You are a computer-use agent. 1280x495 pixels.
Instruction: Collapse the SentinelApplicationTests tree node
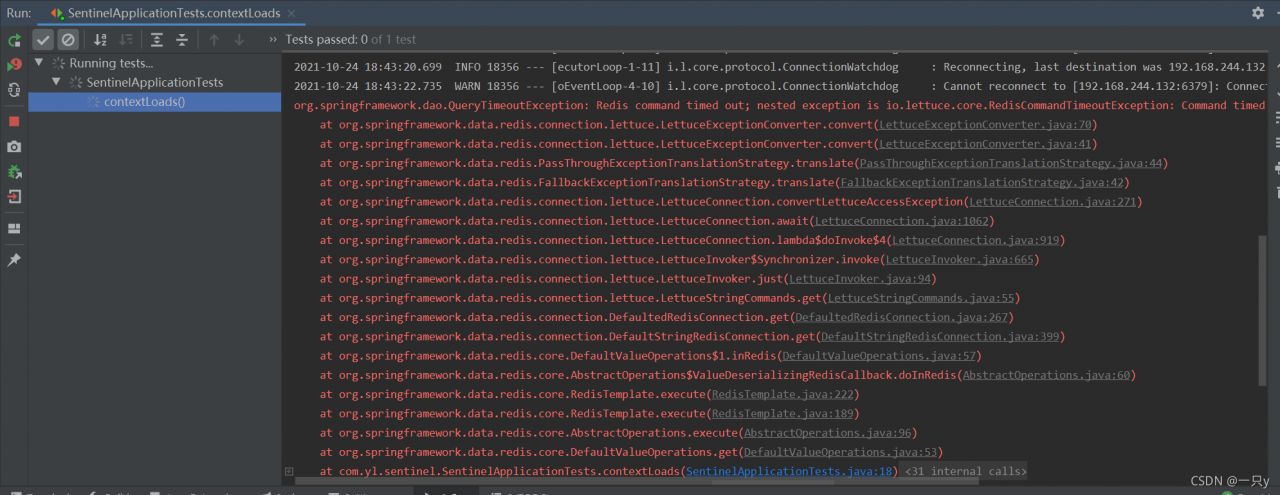pyautogui.click(x=57, y=82)
